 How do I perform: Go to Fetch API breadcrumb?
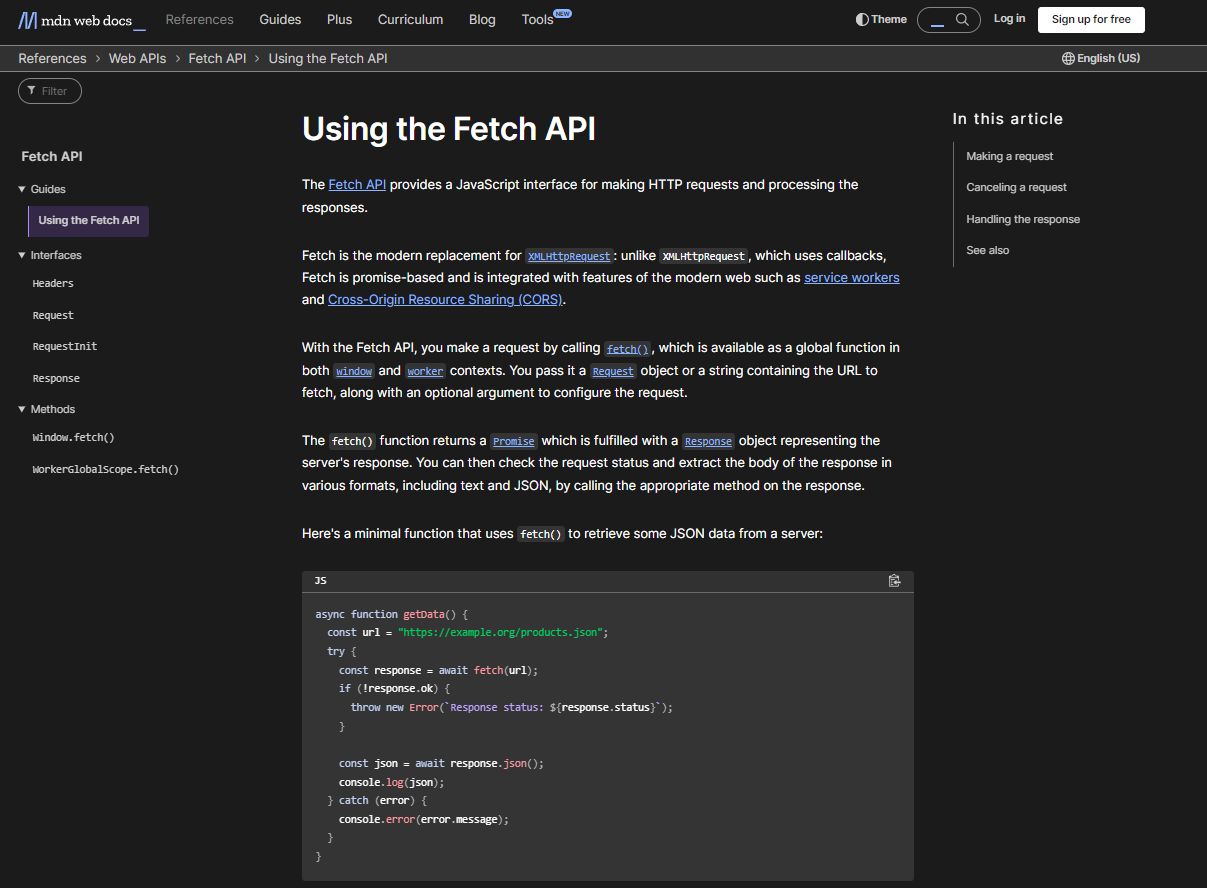[218, 58]
